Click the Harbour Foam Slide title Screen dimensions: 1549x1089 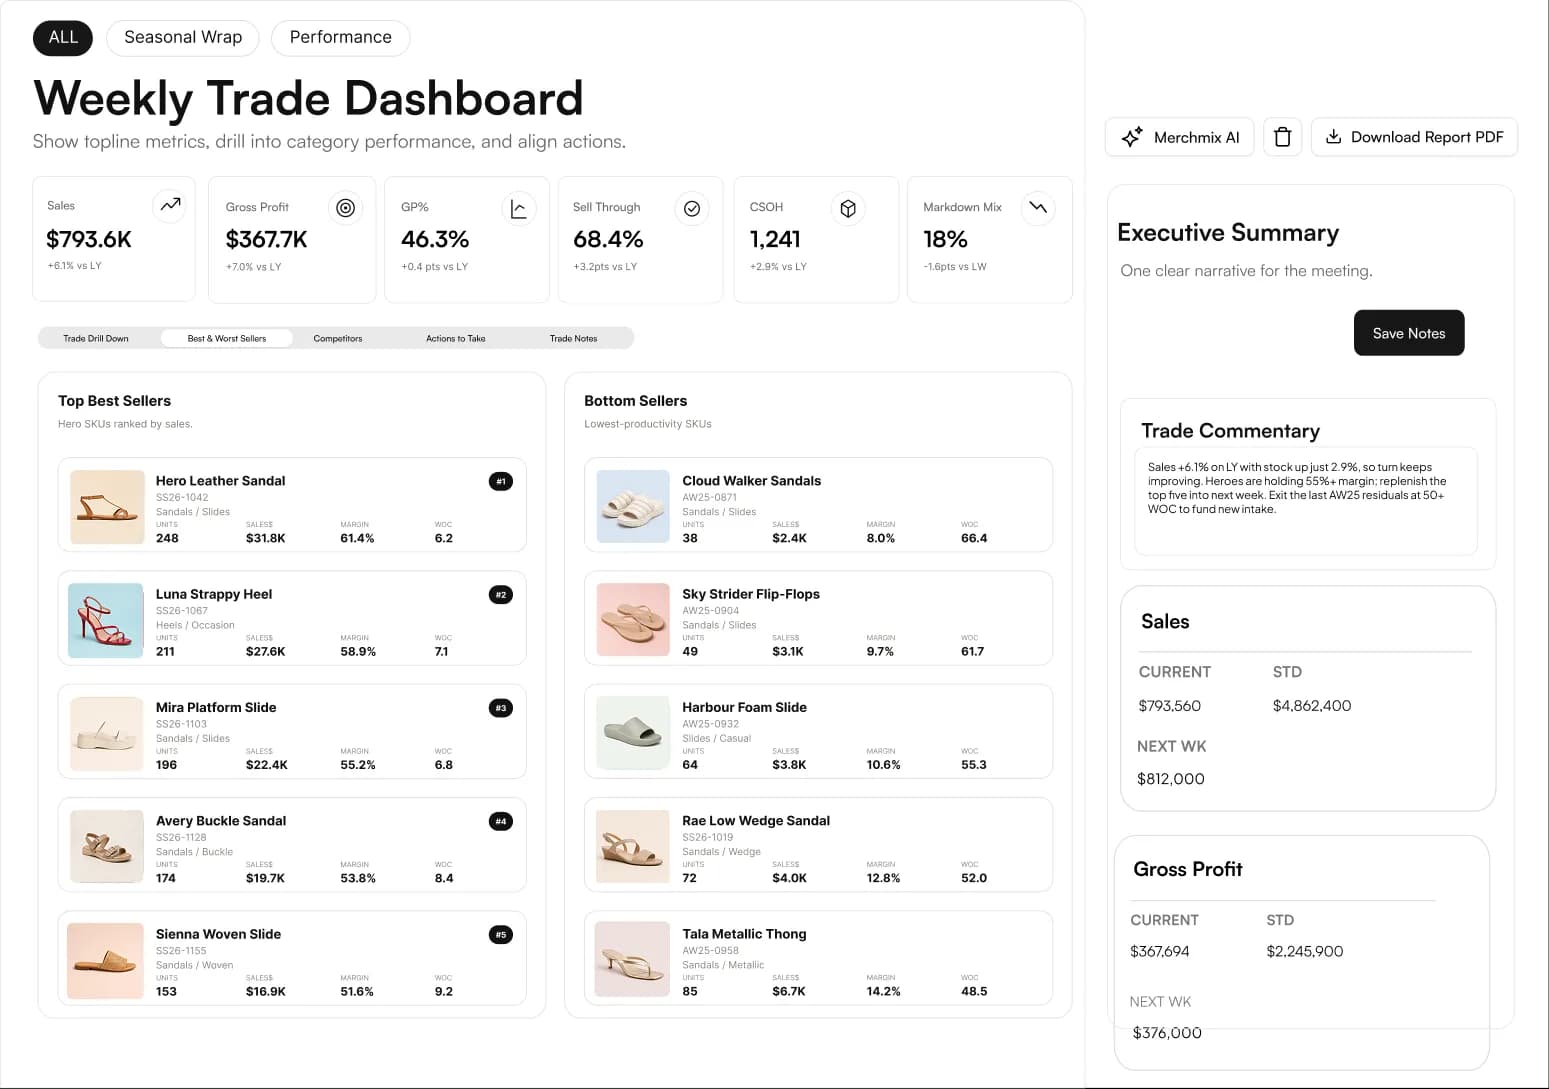tap(745, 707)
